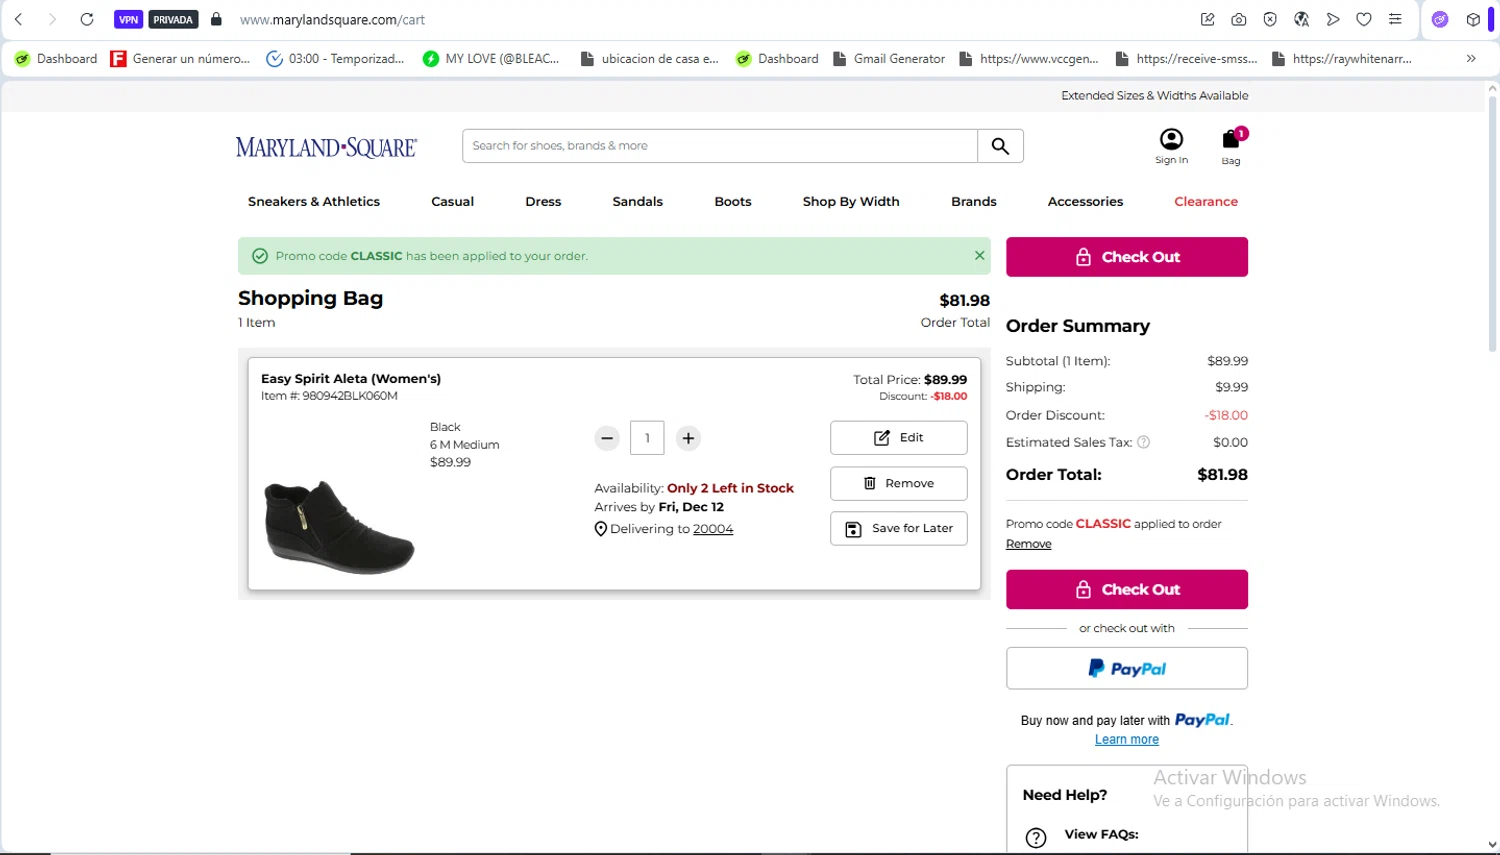Viewport: 1500px width, 855px height.
Task: Click the search magnifier button
Action: pyautogui.click(x=1000, y=146)
